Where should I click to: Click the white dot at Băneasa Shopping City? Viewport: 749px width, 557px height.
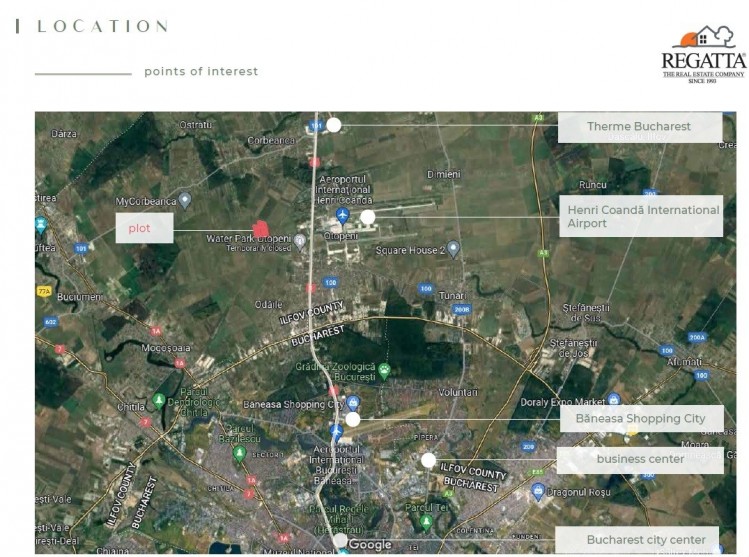click(353, 420)
